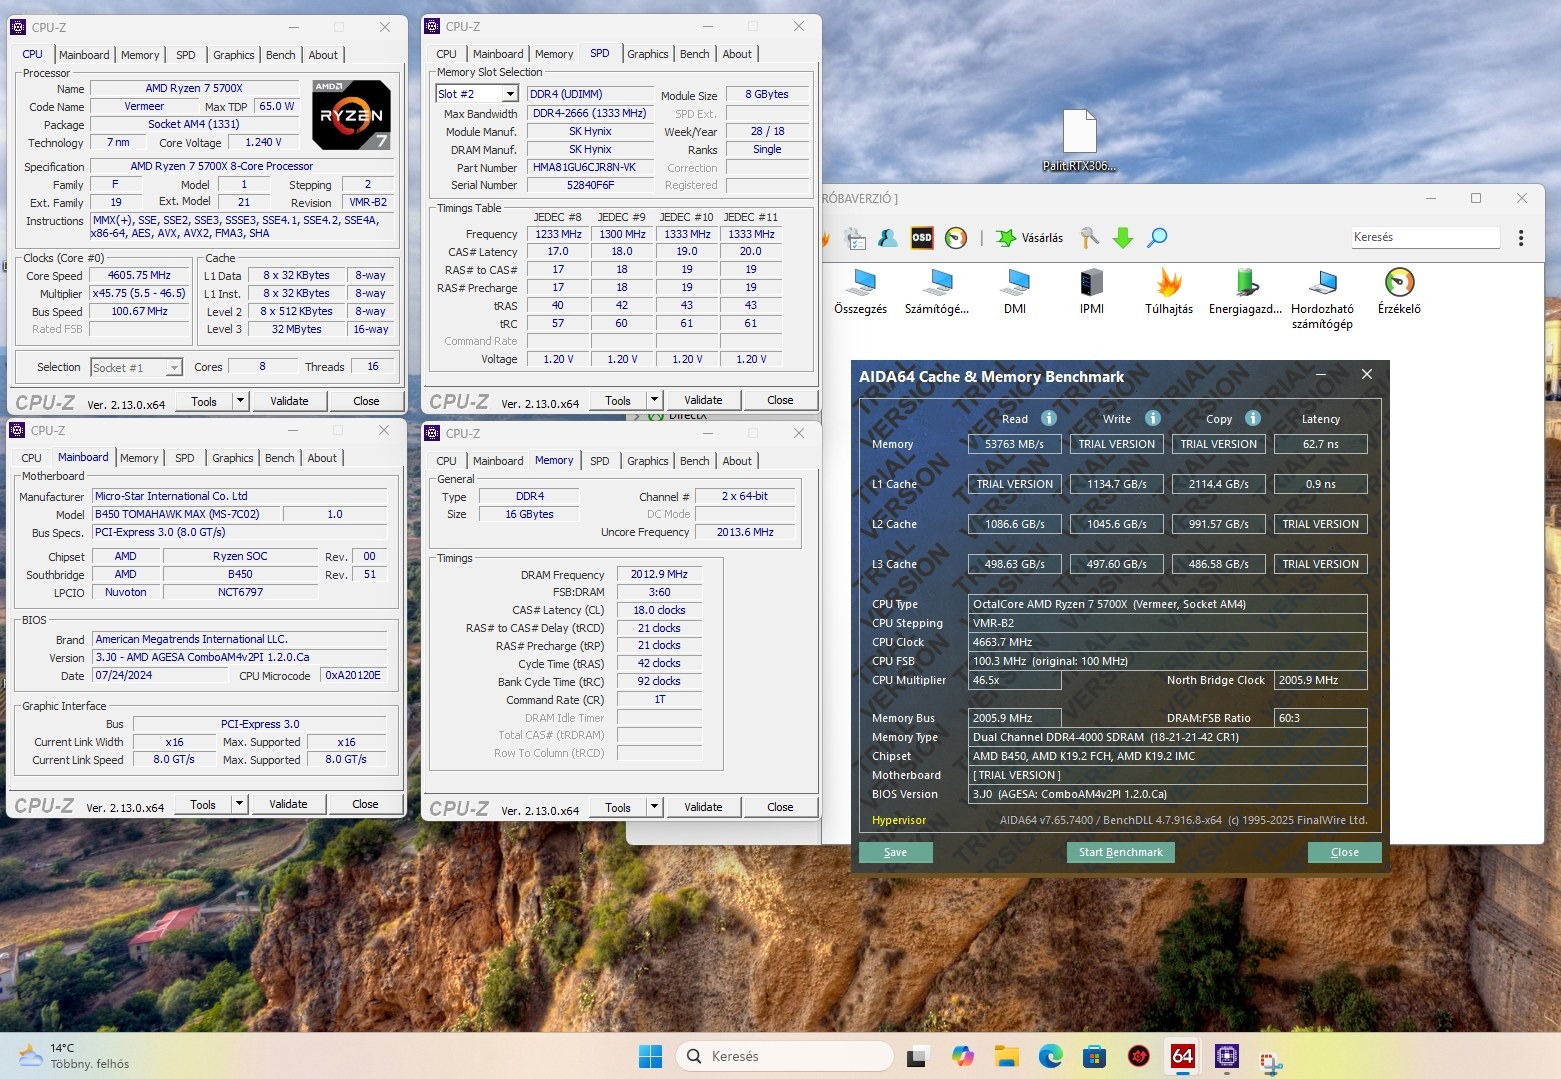Click the info icon next to Copy
The width and height of the screenshot is (1561, 1079).
[1253, 419]
